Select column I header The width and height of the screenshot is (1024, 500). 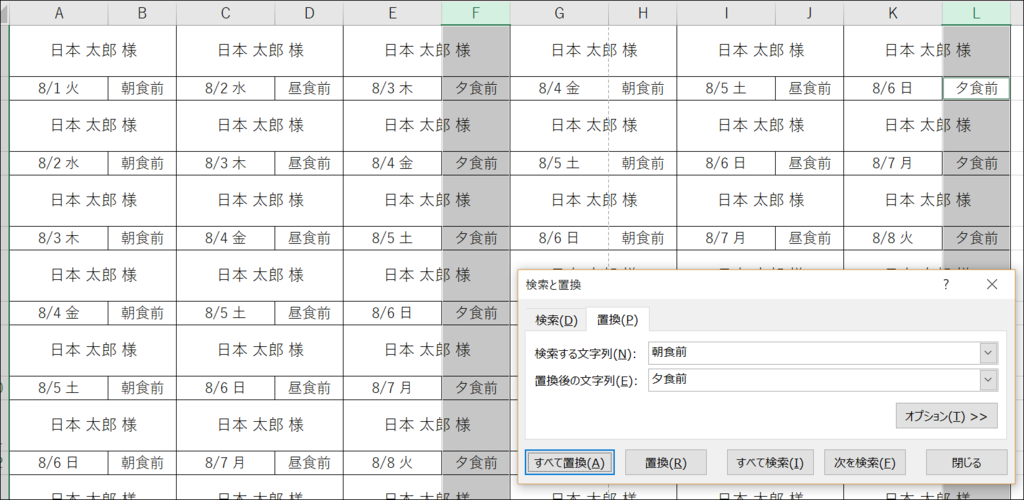click(726, 13)
